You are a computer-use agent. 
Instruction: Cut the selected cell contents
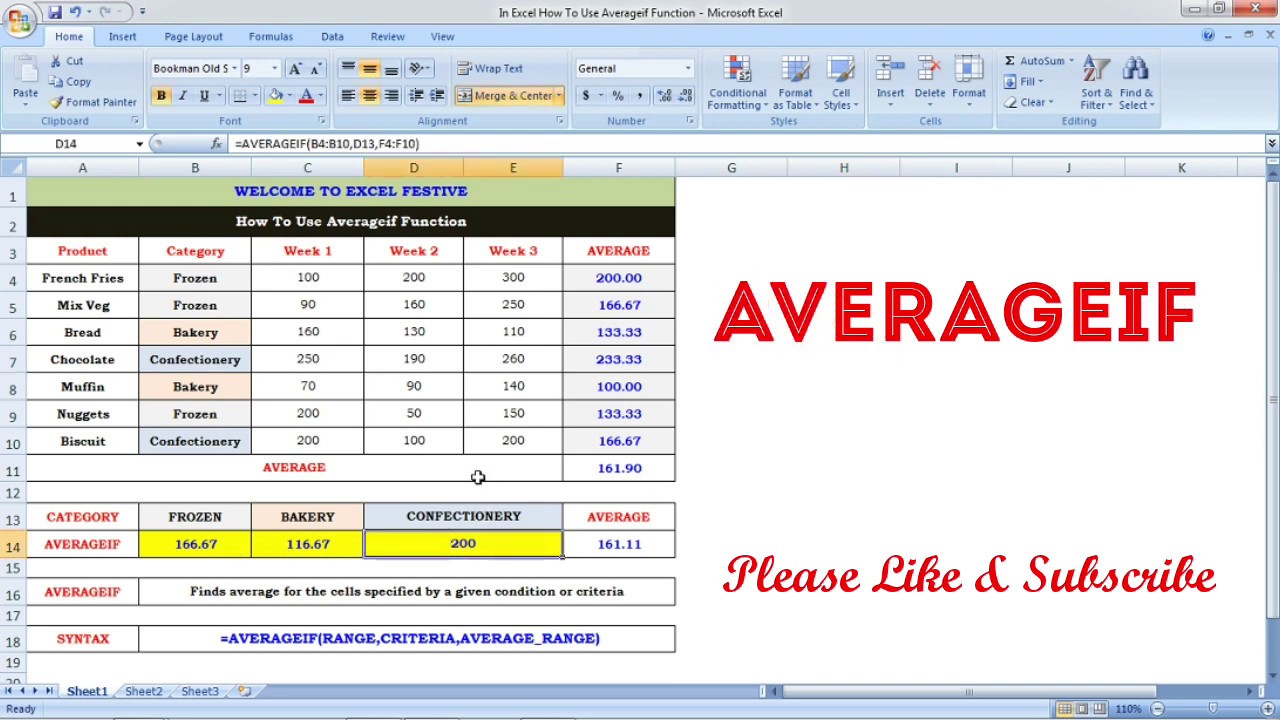coord(66,61)
